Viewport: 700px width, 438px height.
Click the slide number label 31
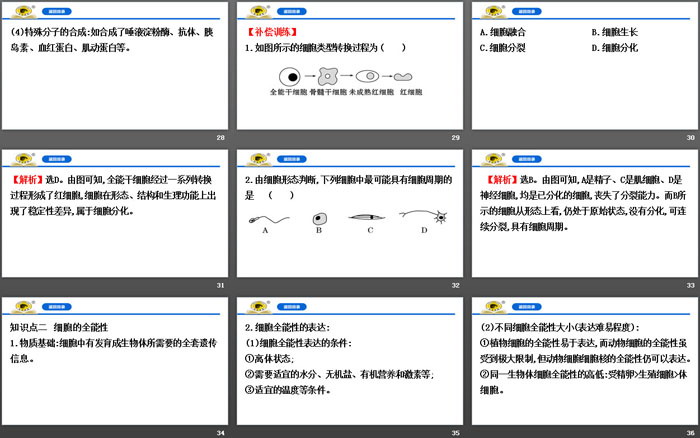(221, 285)
